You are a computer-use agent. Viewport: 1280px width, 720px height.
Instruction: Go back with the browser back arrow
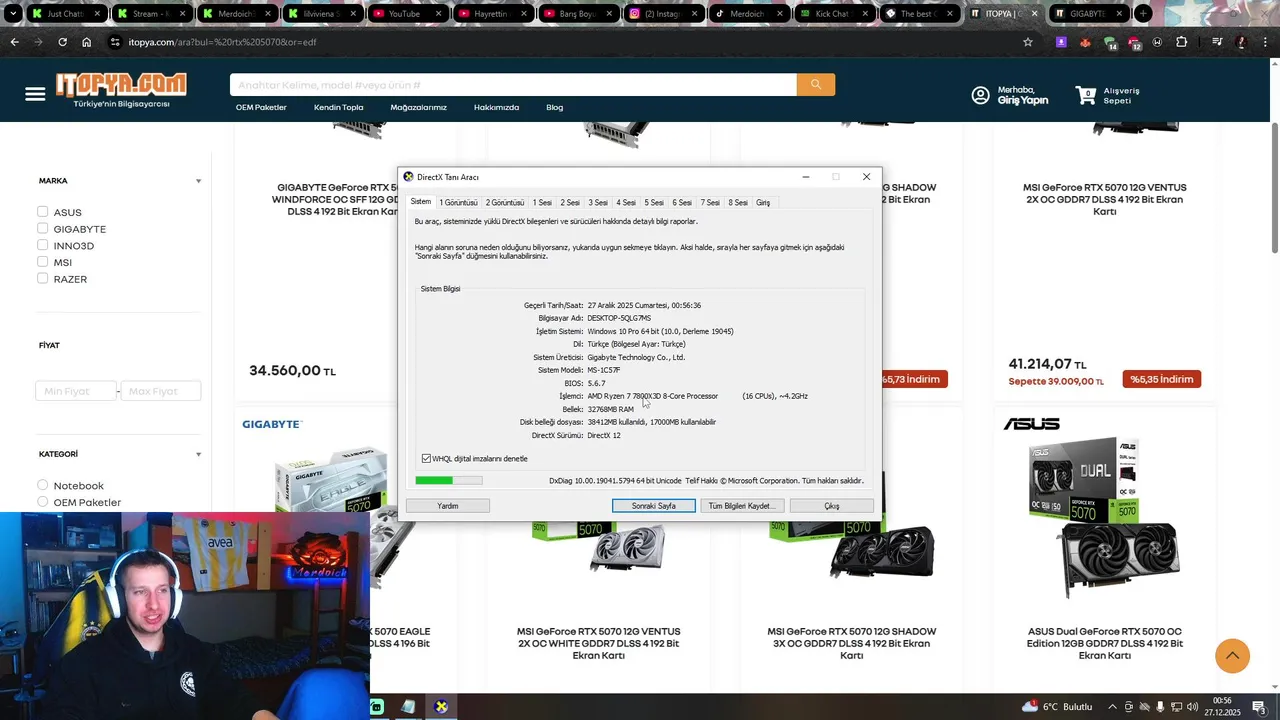(14, 42)
